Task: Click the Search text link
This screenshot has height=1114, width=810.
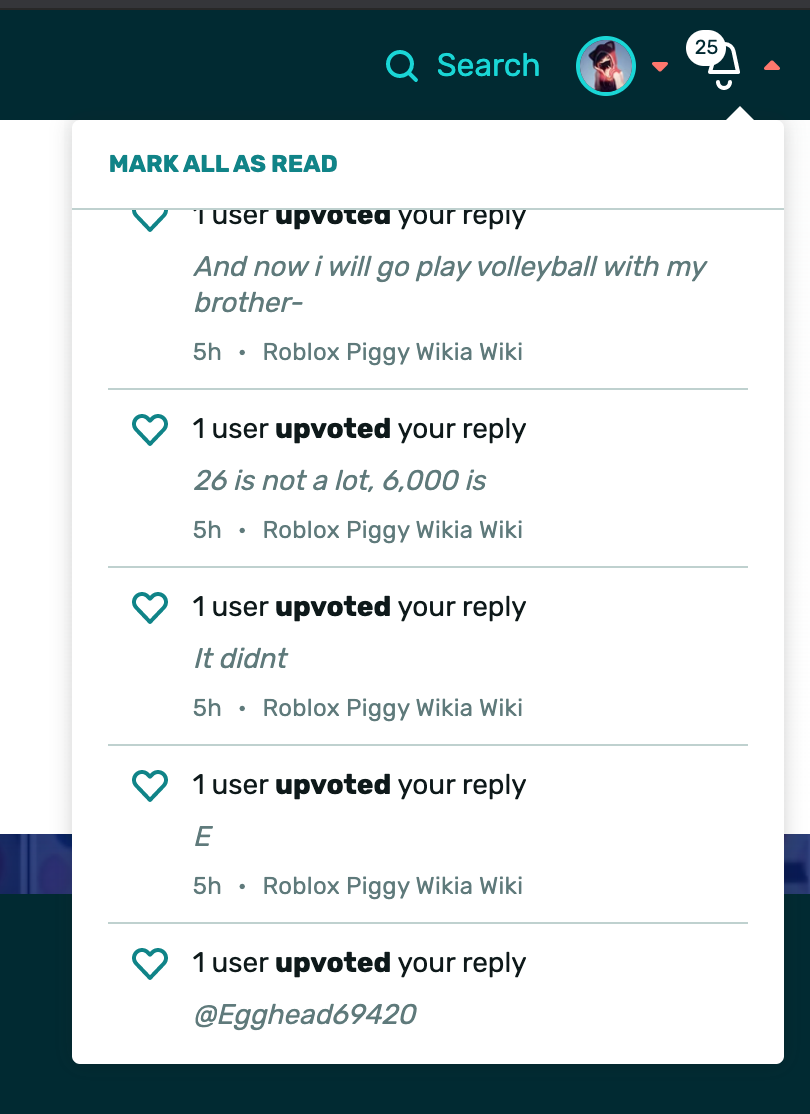Action: [488, 66]
